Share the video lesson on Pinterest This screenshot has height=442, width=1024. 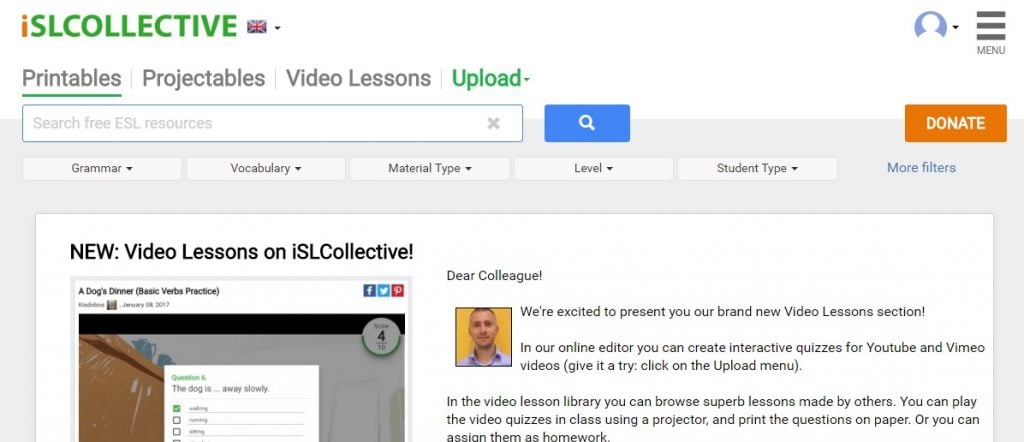tap(398, 291)
